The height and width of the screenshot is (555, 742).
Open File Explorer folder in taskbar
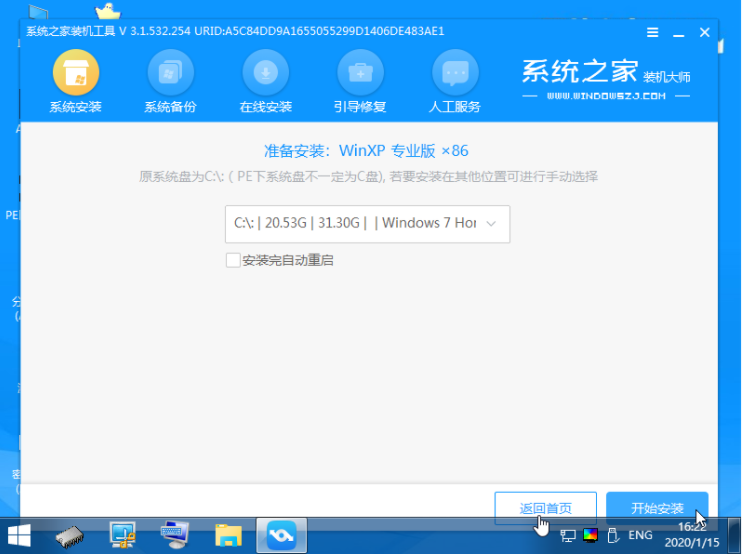(229, 535)
